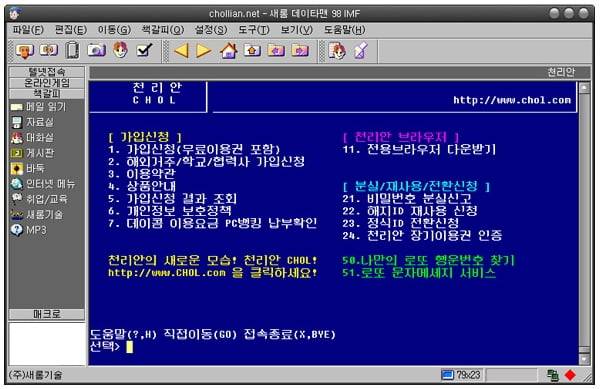The height and width of the screenshot is (389, 600).
Task: Go forward with the yellow right arrow
Action: click(x=204, y=50)
